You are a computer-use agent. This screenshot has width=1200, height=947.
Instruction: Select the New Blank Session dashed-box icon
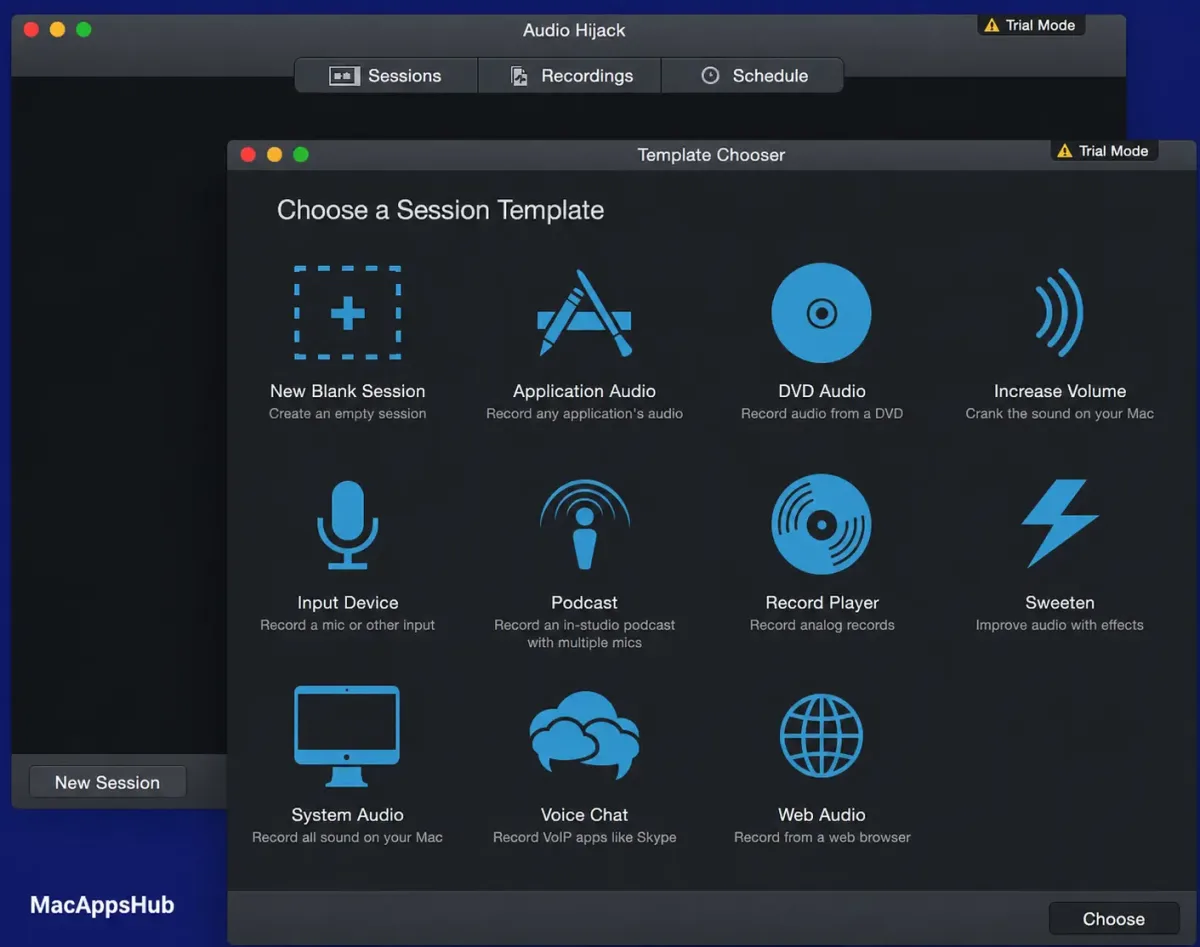(347, 313)
